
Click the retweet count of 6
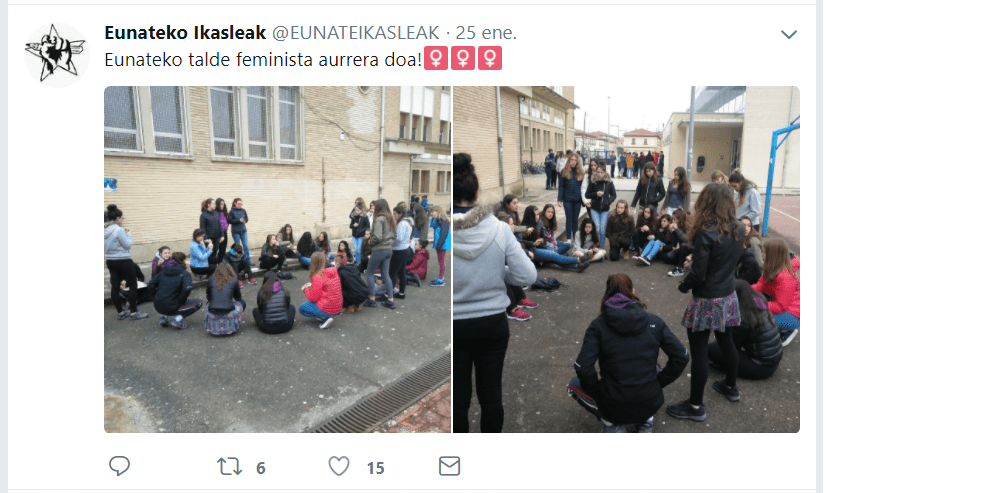[x=261, y=468]
